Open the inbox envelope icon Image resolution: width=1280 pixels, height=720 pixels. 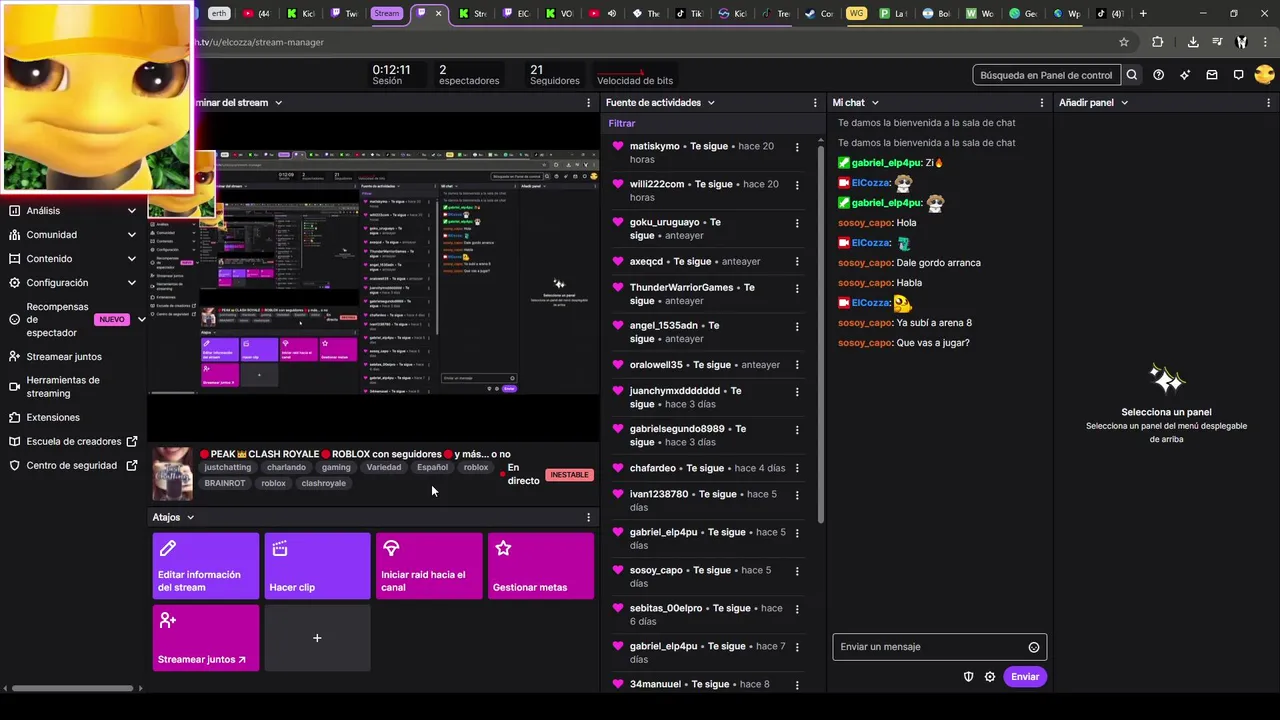pyautogui.click(x=1212, y=75)
